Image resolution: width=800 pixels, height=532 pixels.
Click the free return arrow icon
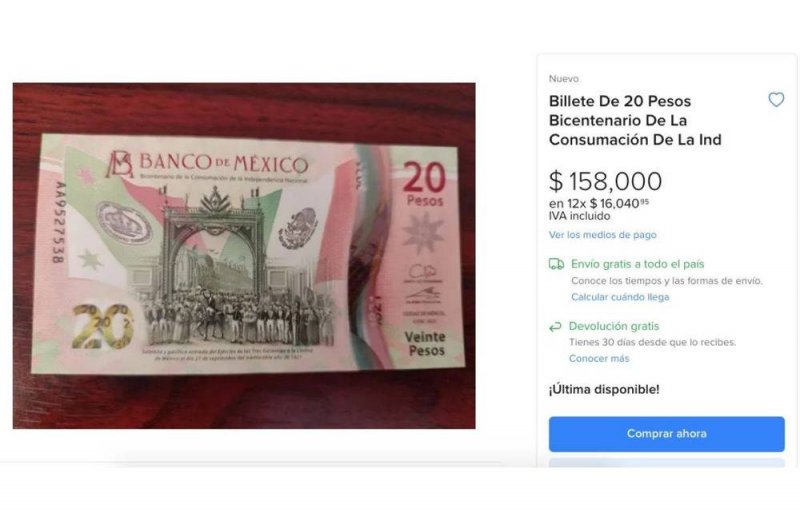tap(555, 327)
